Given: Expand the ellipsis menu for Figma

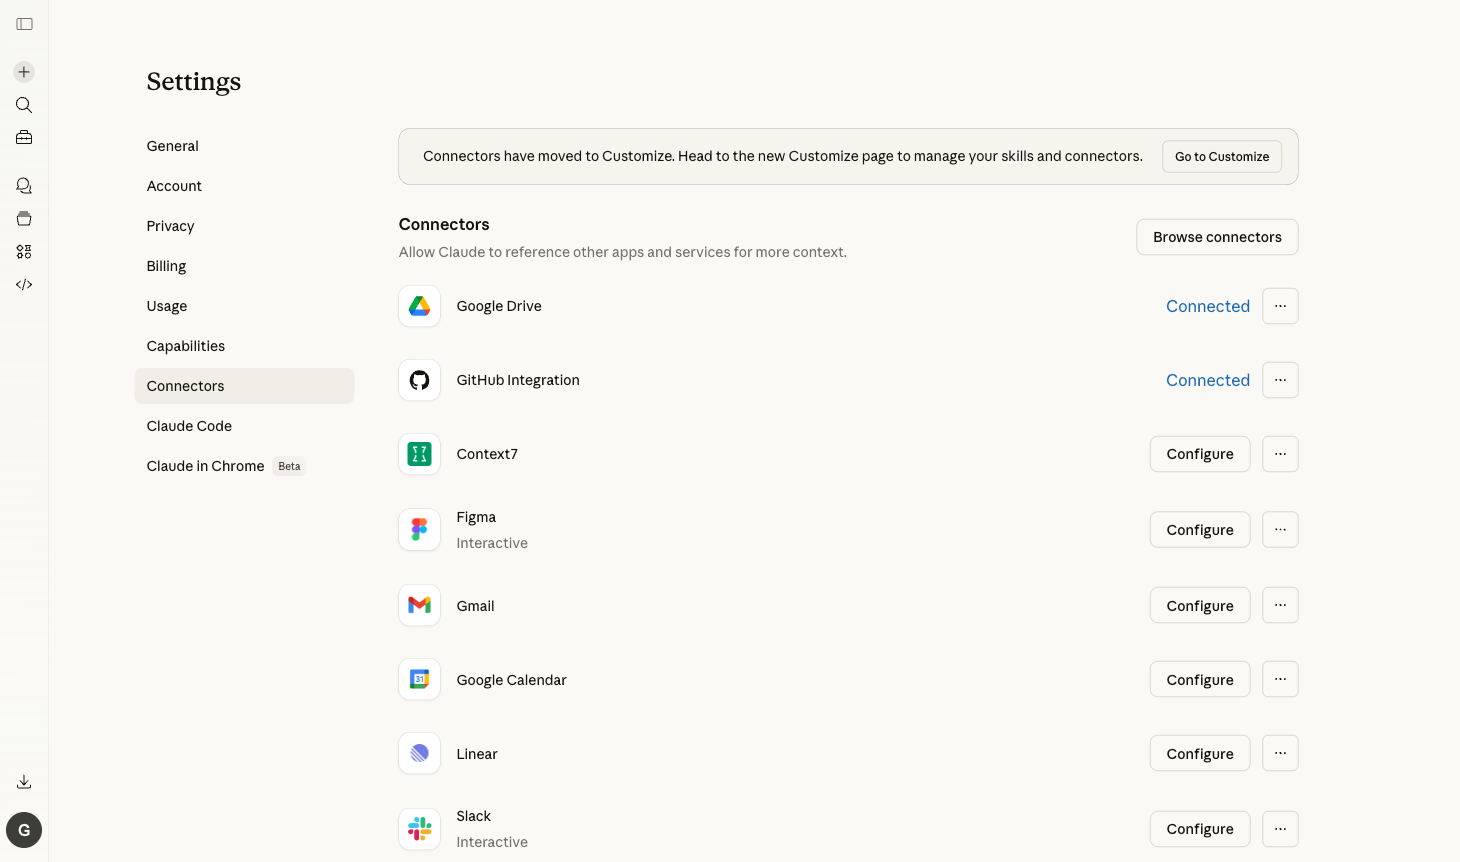Looking at the screenshot, I should pyautogui.click(x=1280, y=529).
